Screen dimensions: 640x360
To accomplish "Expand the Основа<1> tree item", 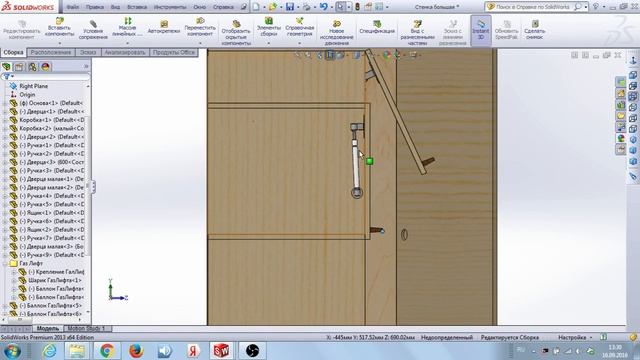I will (4, 103).
